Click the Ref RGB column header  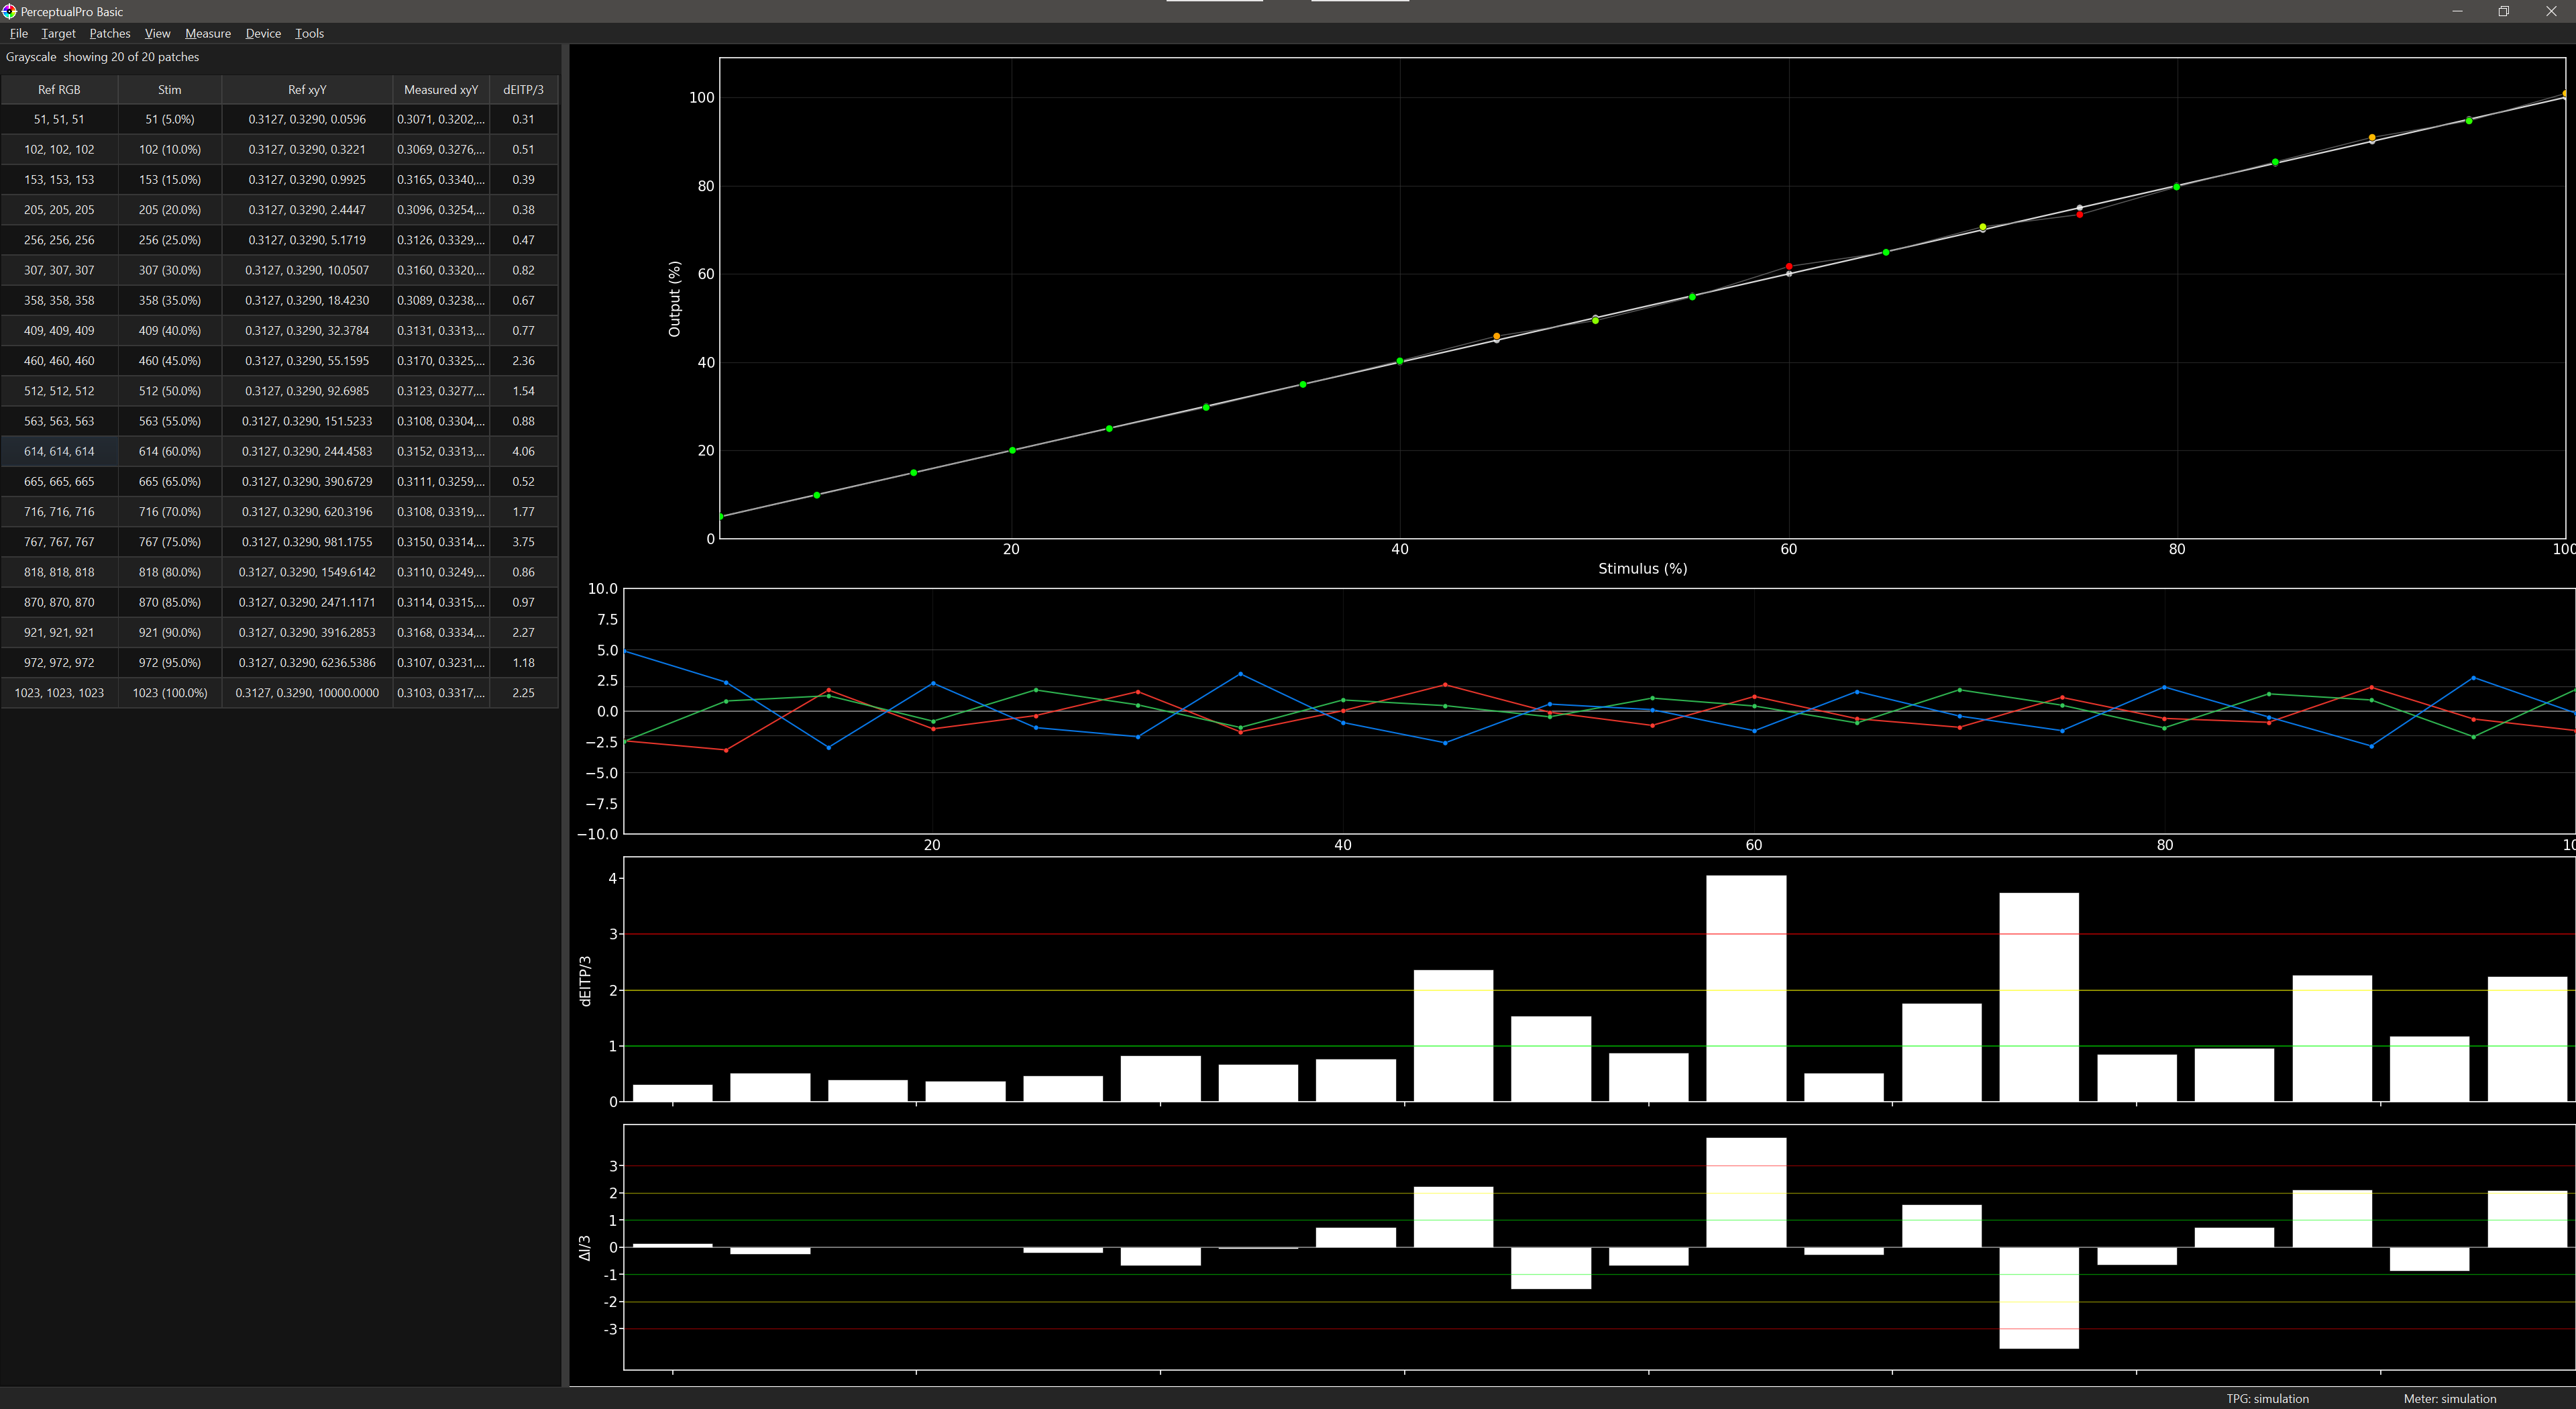click(59, 89)
